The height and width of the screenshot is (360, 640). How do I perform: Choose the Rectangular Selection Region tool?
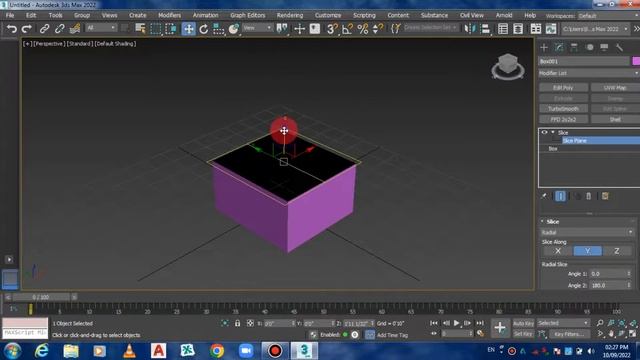click(x=156, y=29)
